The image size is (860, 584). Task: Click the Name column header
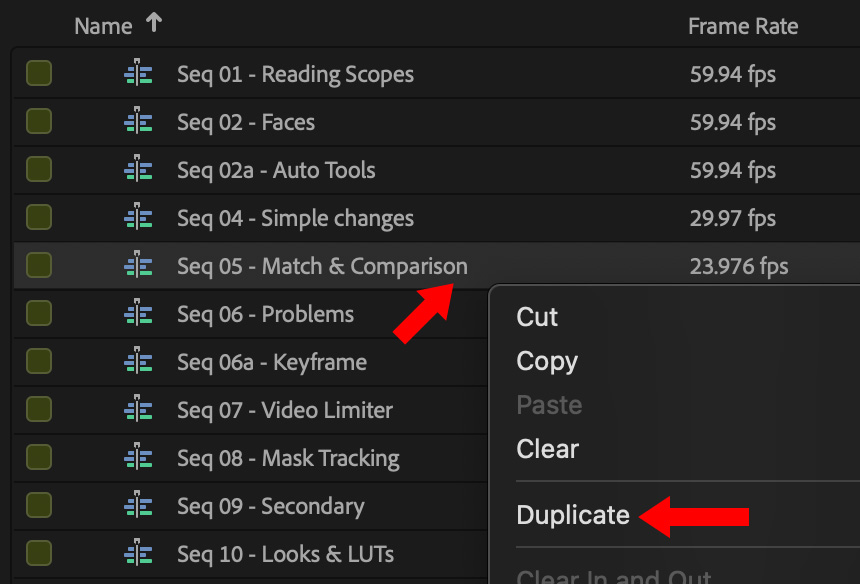[x=103, y=27]
